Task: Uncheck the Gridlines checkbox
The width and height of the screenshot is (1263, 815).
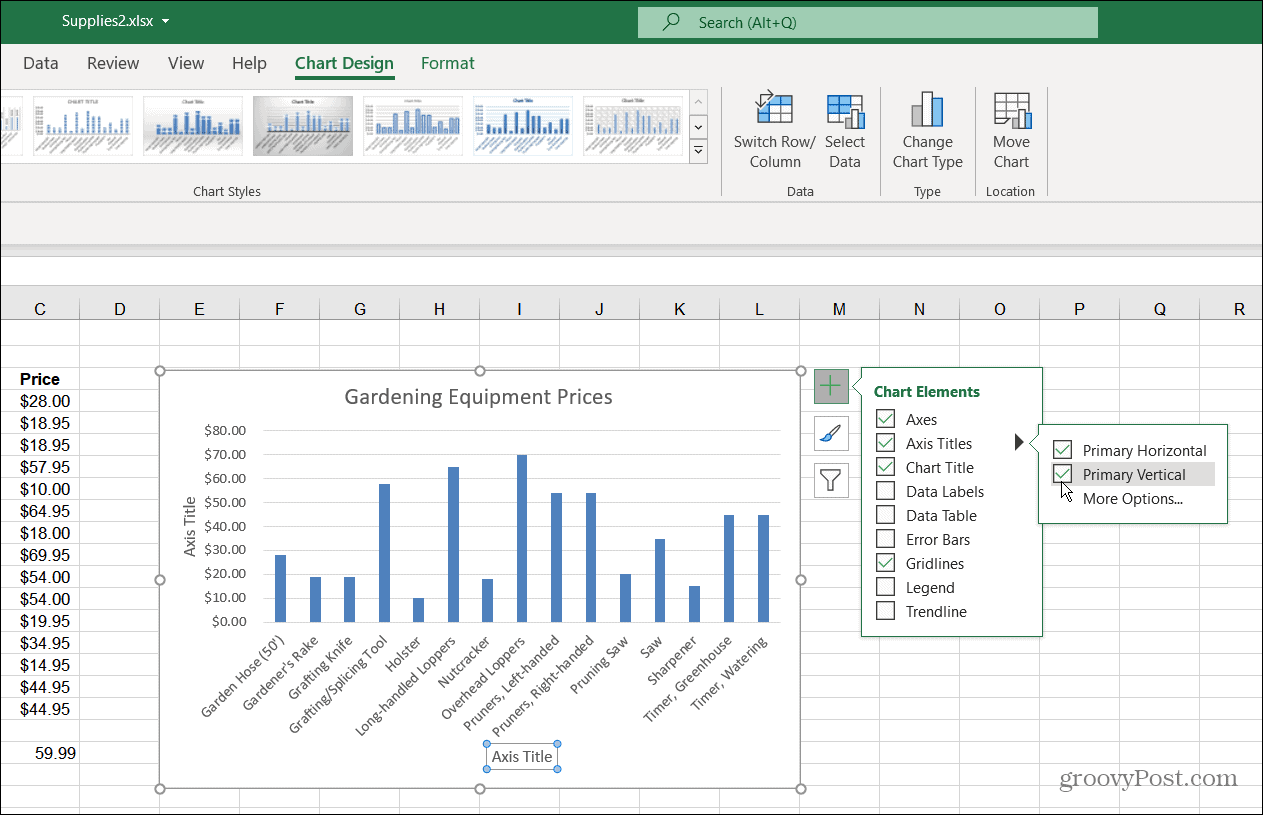Action: pyautogui.click(x=885, y=563)
